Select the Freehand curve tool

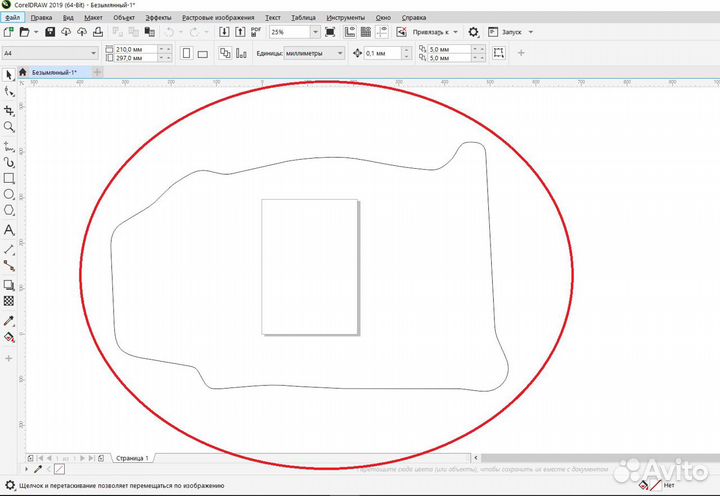coord(9,146)
